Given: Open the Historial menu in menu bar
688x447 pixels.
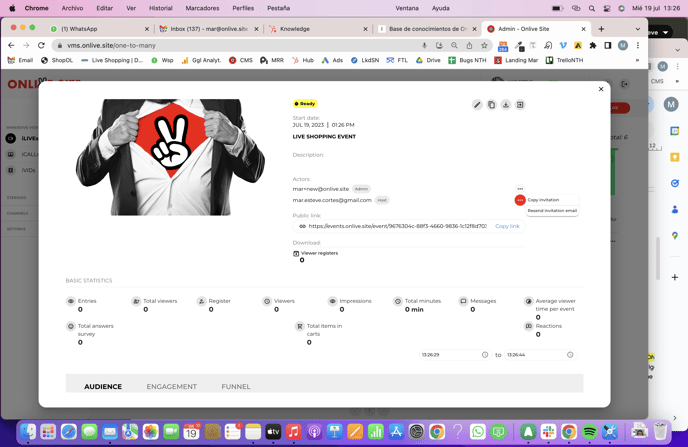Looking at the screenshot, I should point(161,8).
